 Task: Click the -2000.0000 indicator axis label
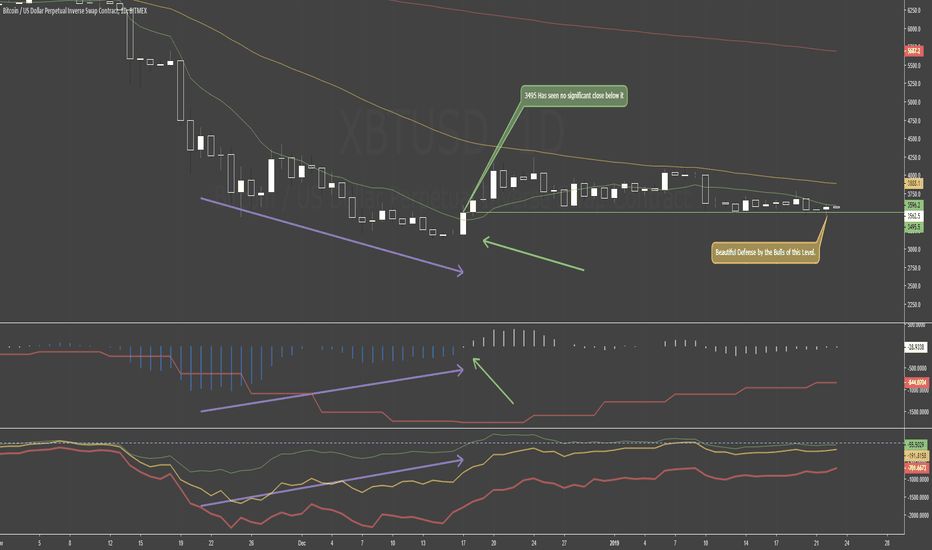point(916,516)
